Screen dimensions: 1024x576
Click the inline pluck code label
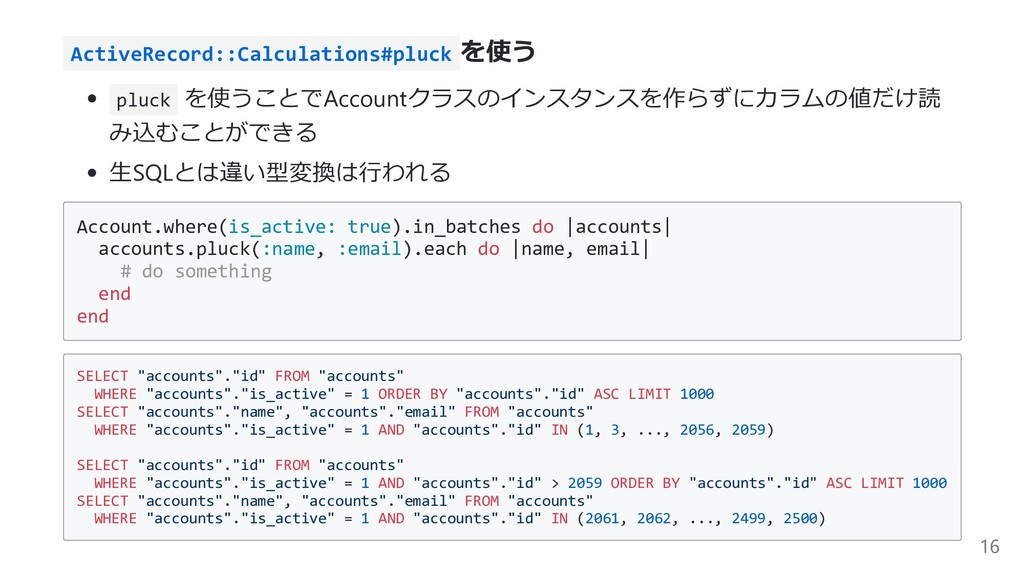143,100
